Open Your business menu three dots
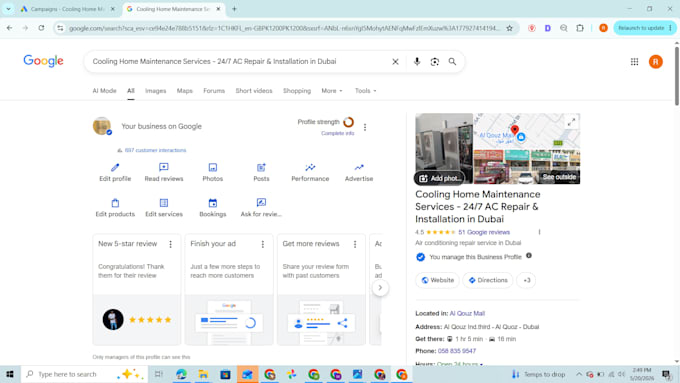 [x=365, y=127]
